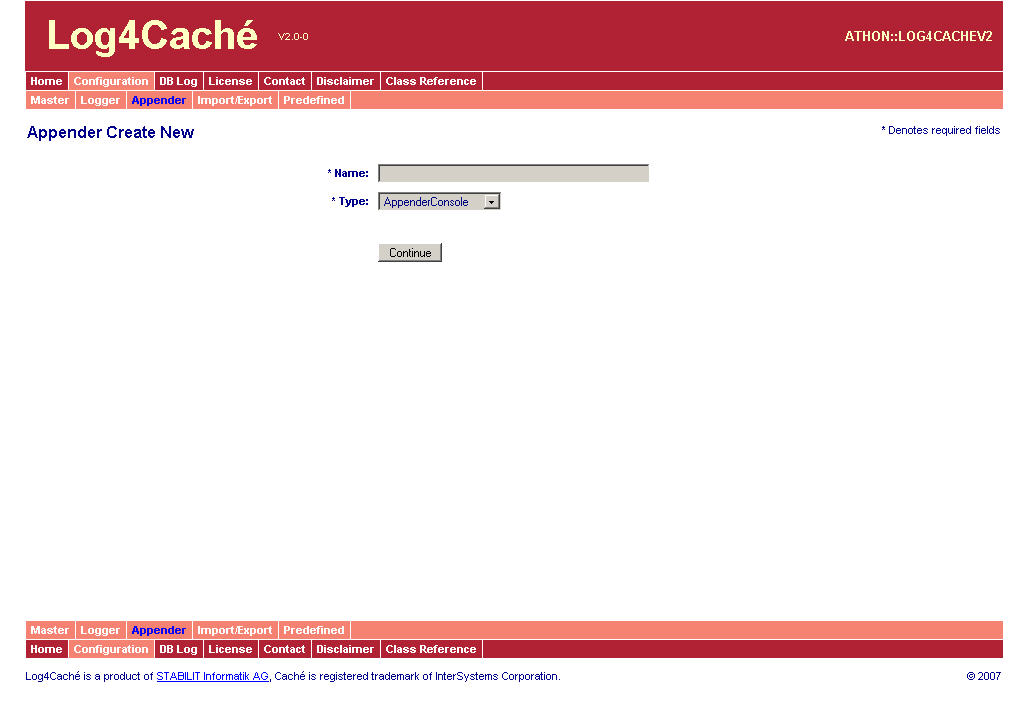Click the Continue button
The height and width of the screenshot is (712, 1029).
[x=410, y=253]
